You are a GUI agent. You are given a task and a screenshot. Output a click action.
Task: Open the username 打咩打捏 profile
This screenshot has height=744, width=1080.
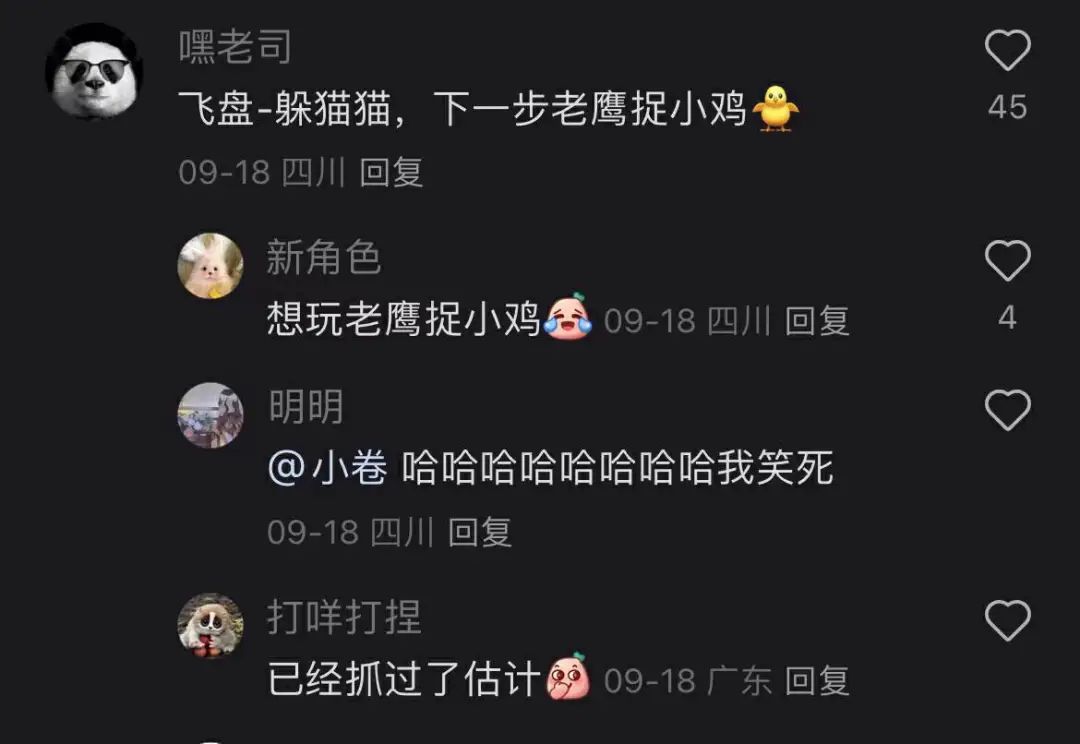pyautogui.click(x=344, y=617)
